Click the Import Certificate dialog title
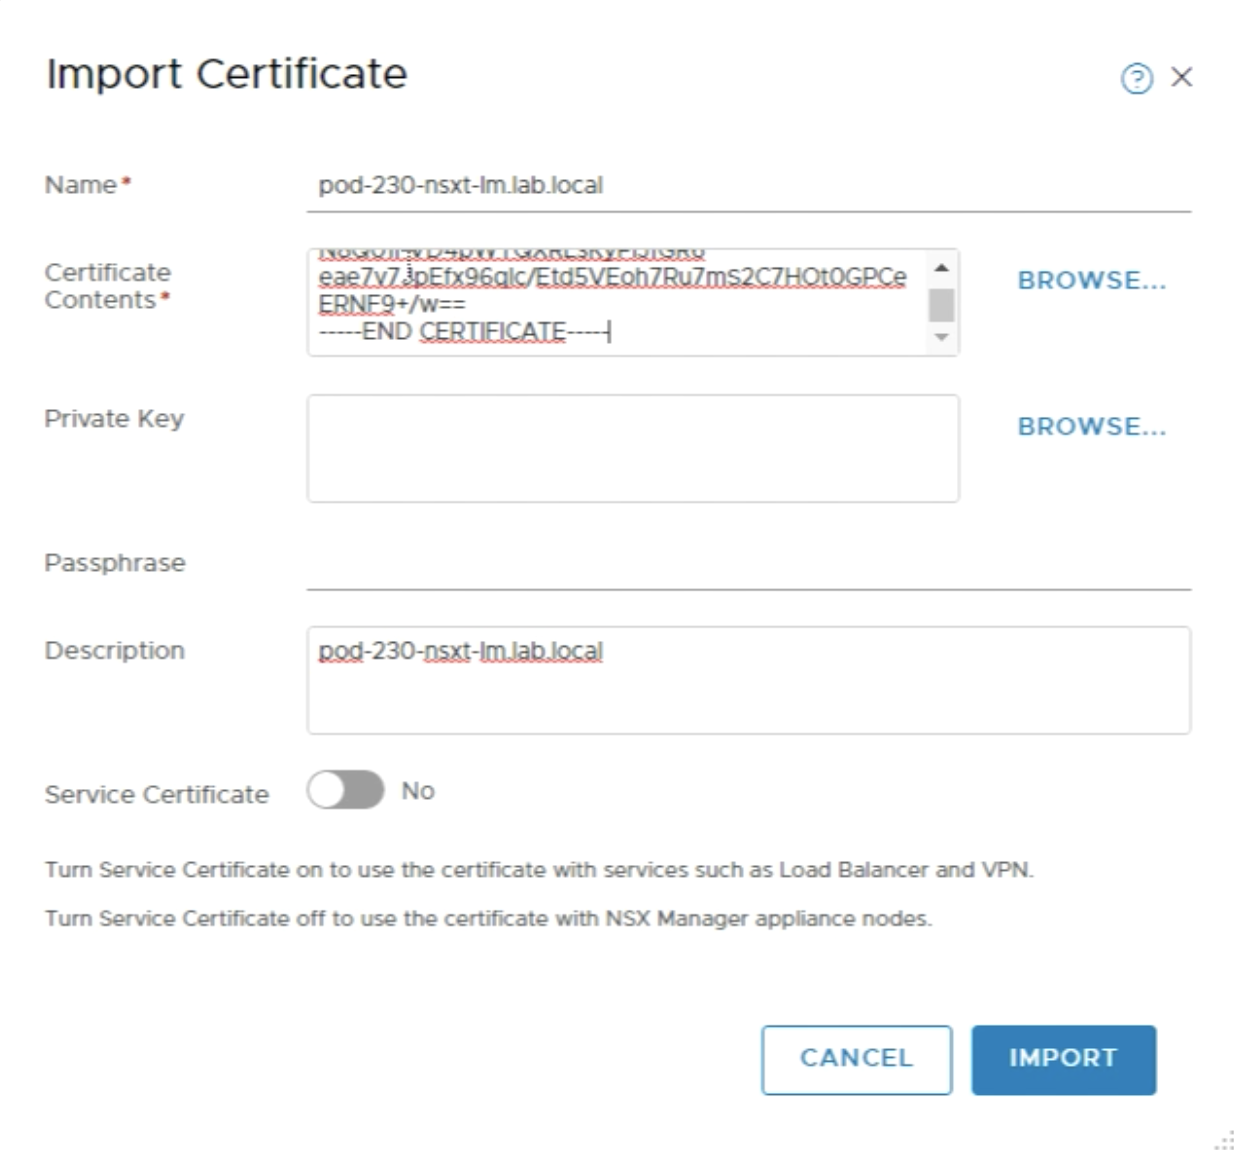 click(x=227, y=74)
